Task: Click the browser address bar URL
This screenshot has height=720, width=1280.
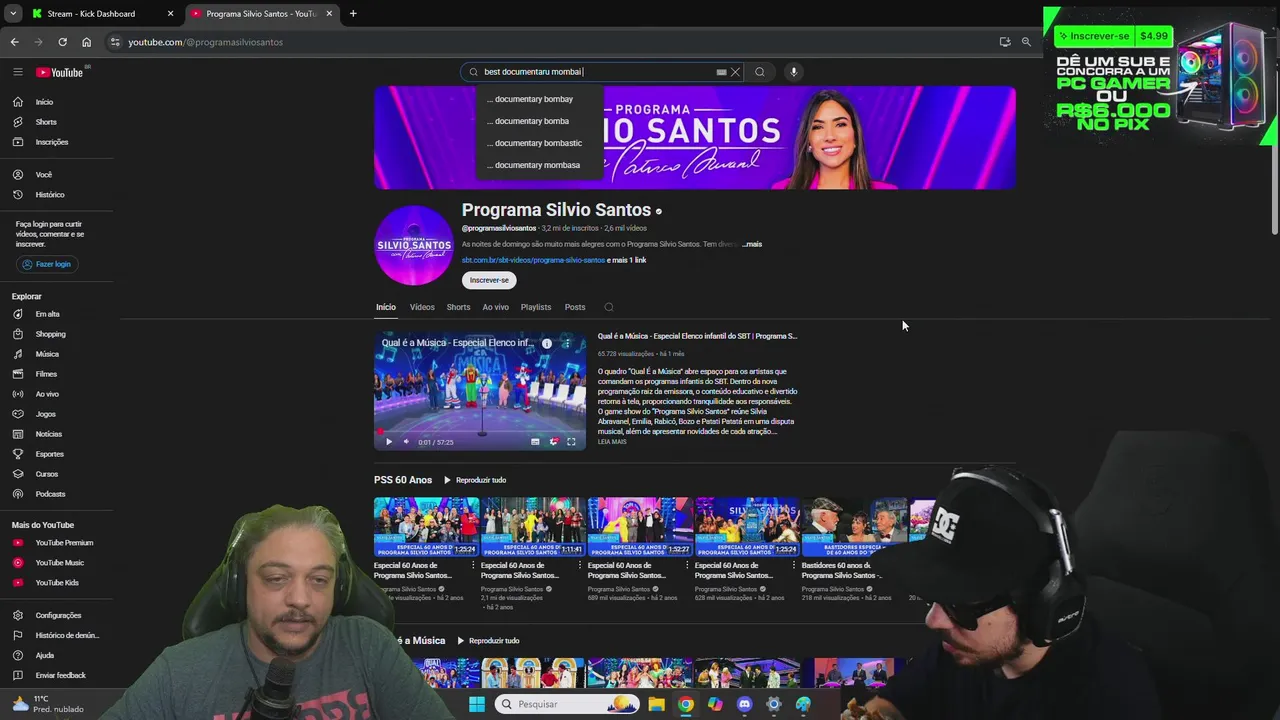Action: (x=205, y=42)
